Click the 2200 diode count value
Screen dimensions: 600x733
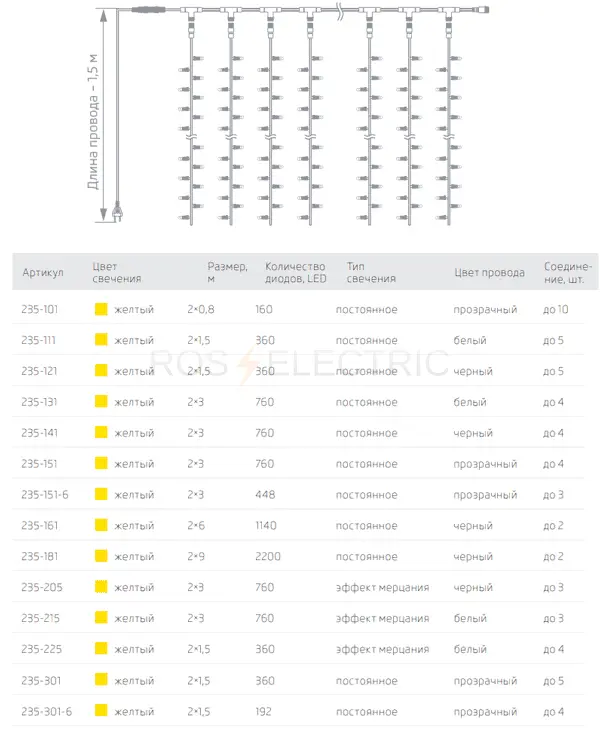coord(268,556)
